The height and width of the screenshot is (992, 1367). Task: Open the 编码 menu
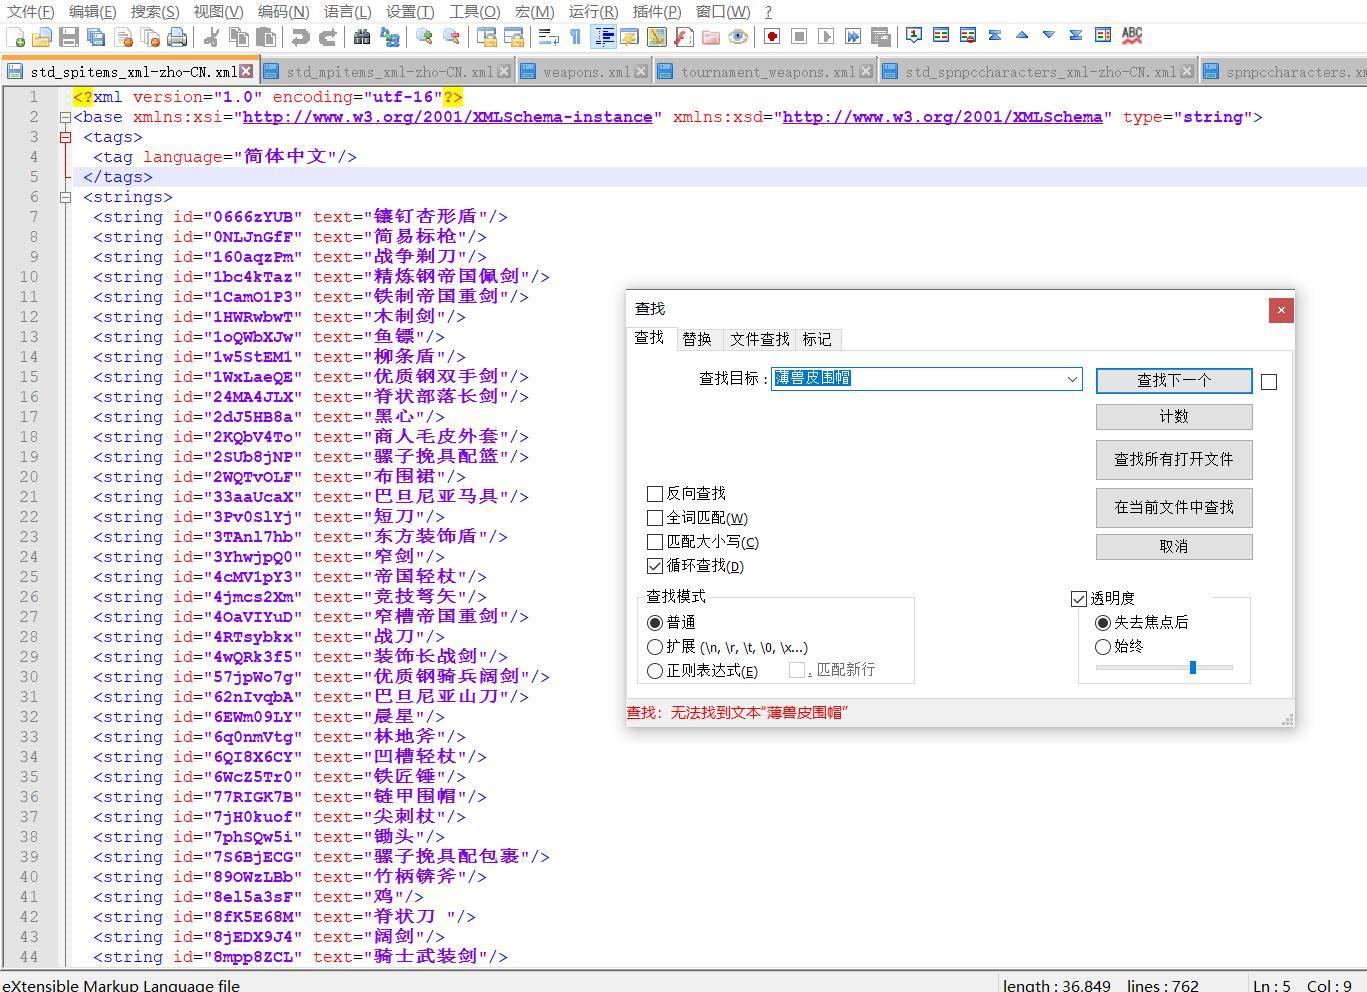point(283,12)
